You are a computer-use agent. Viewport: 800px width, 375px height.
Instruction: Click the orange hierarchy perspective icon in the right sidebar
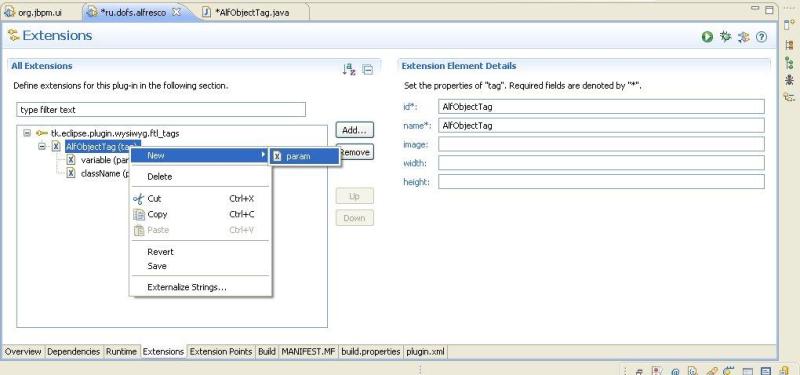pyautogui.click(x=789, y=45)
